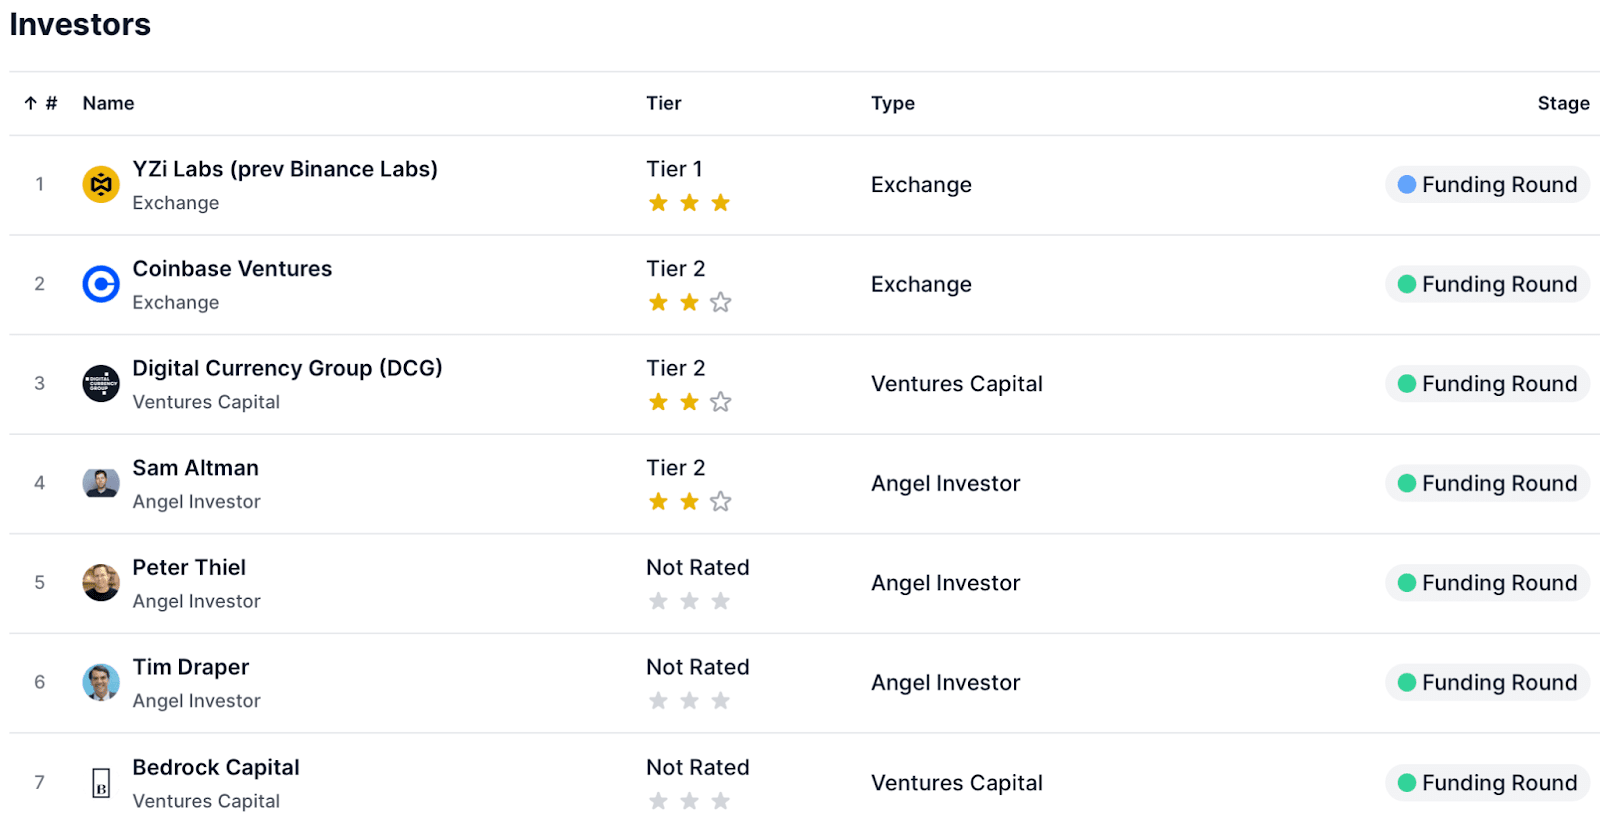Click YZi Labs' blue Funding Round badge
Image resolution: width=1600 pixels, height=817 pixels.
click(x=1487, y=185)
